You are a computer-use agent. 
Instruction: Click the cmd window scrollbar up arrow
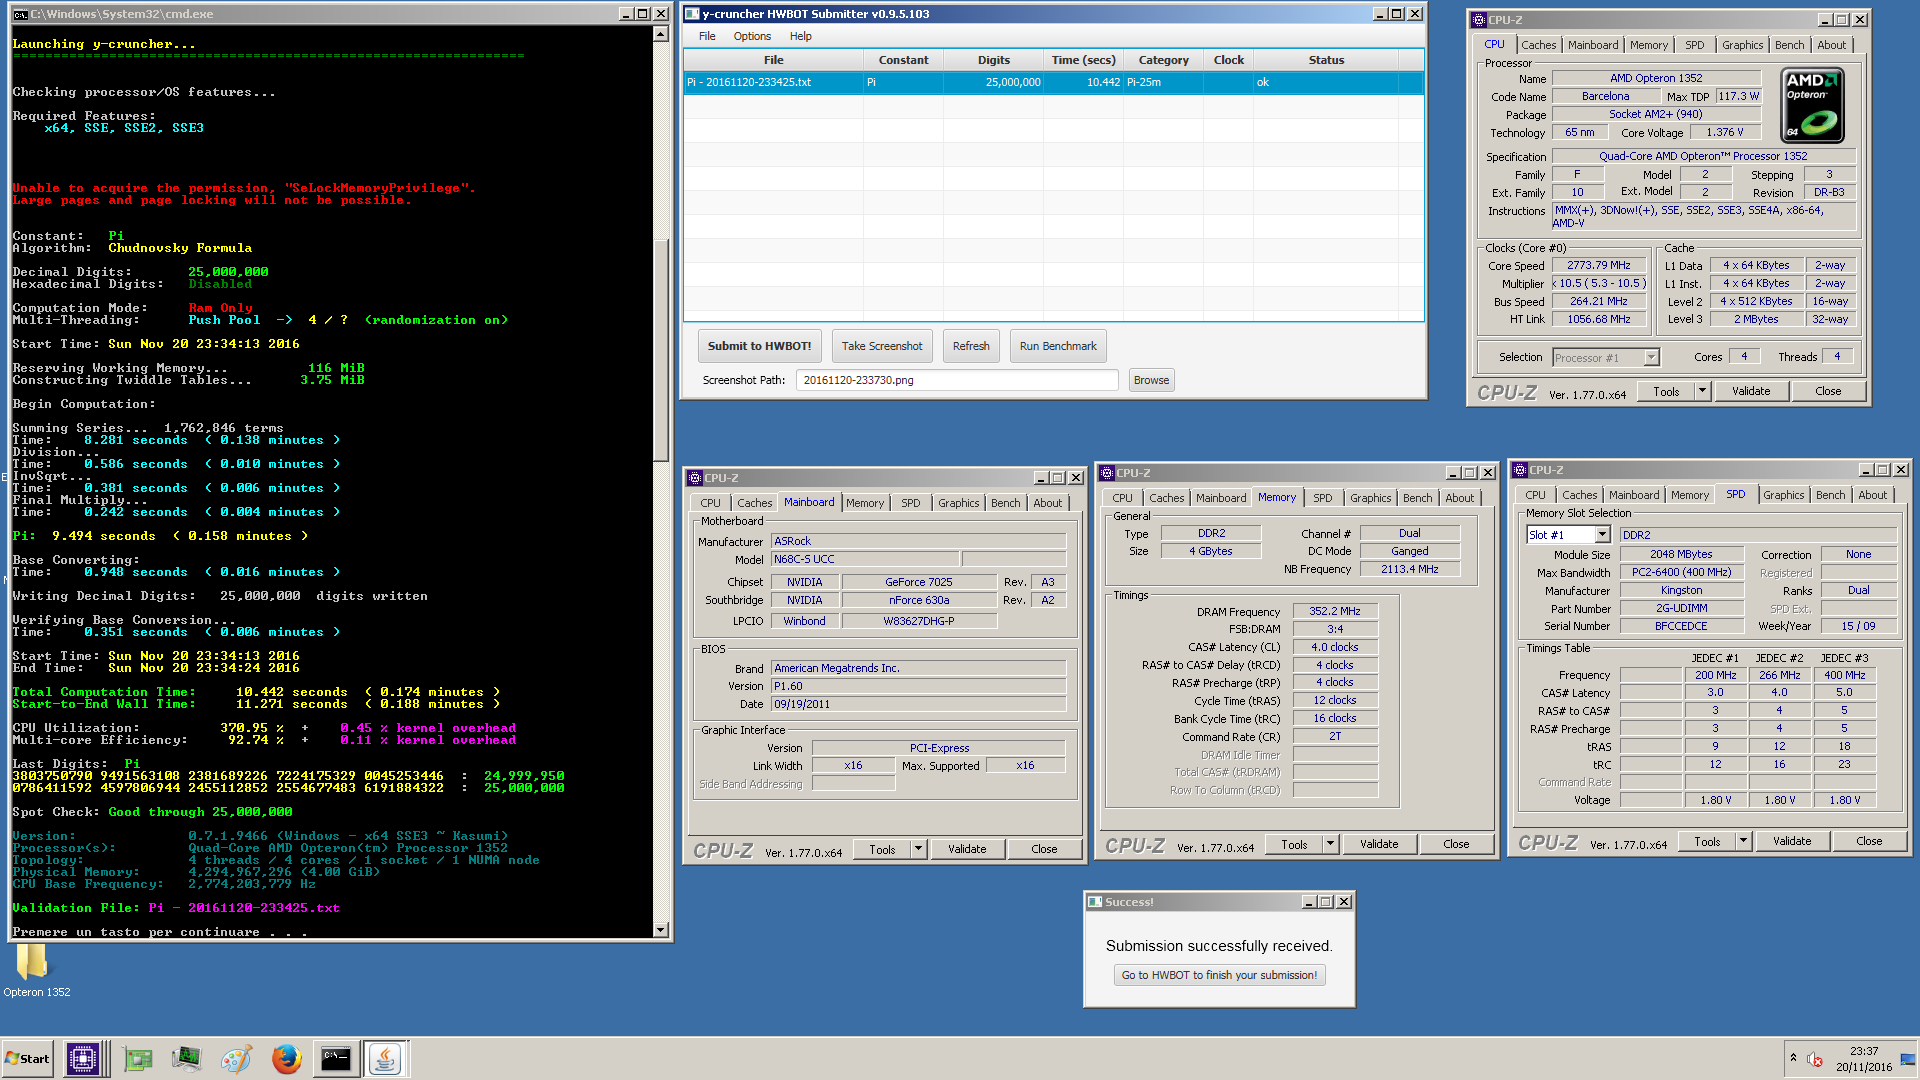pyautogui.click(x=660, y=34)
